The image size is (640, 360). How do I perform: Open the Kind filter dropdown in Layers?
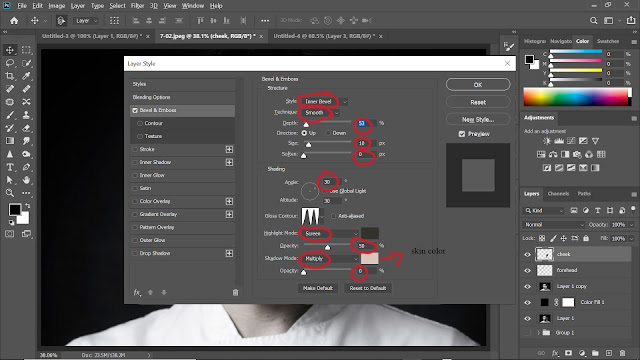coord(544,211)
